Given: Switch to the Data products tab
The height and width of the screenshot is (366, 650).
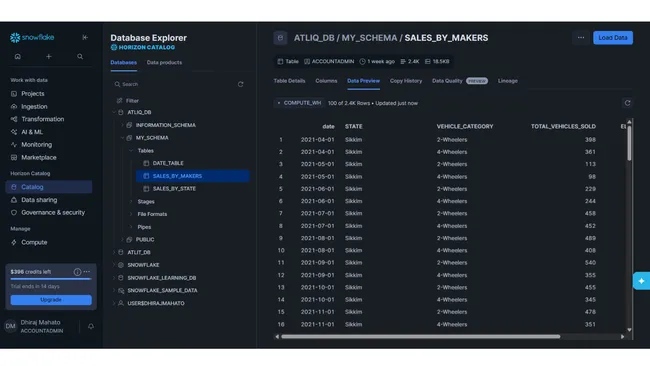Looking at the screenshot, I should [164, 63].
